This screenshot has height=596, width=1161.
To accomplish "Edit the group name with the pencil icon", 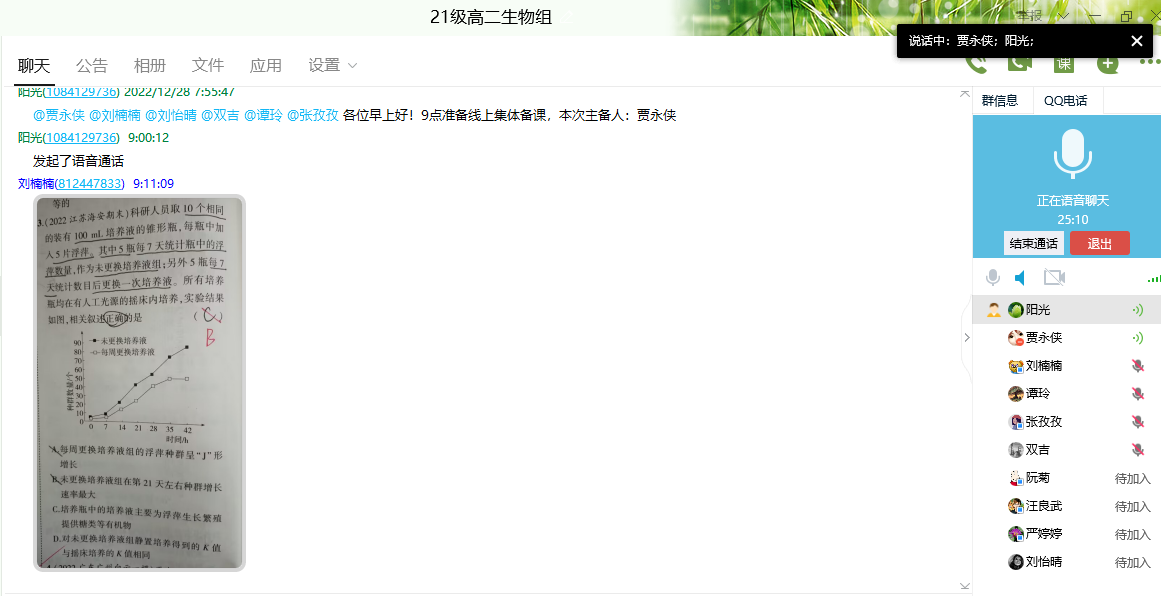I will click(566, 16).
